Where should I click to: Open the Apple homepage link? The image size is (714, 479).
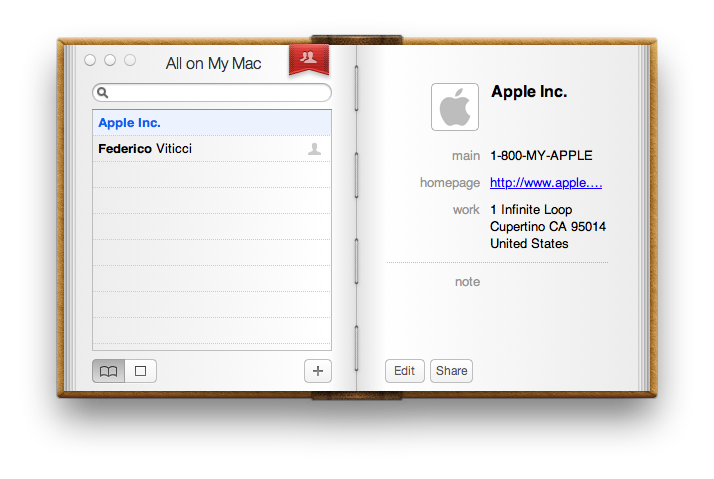pos(546,183)
